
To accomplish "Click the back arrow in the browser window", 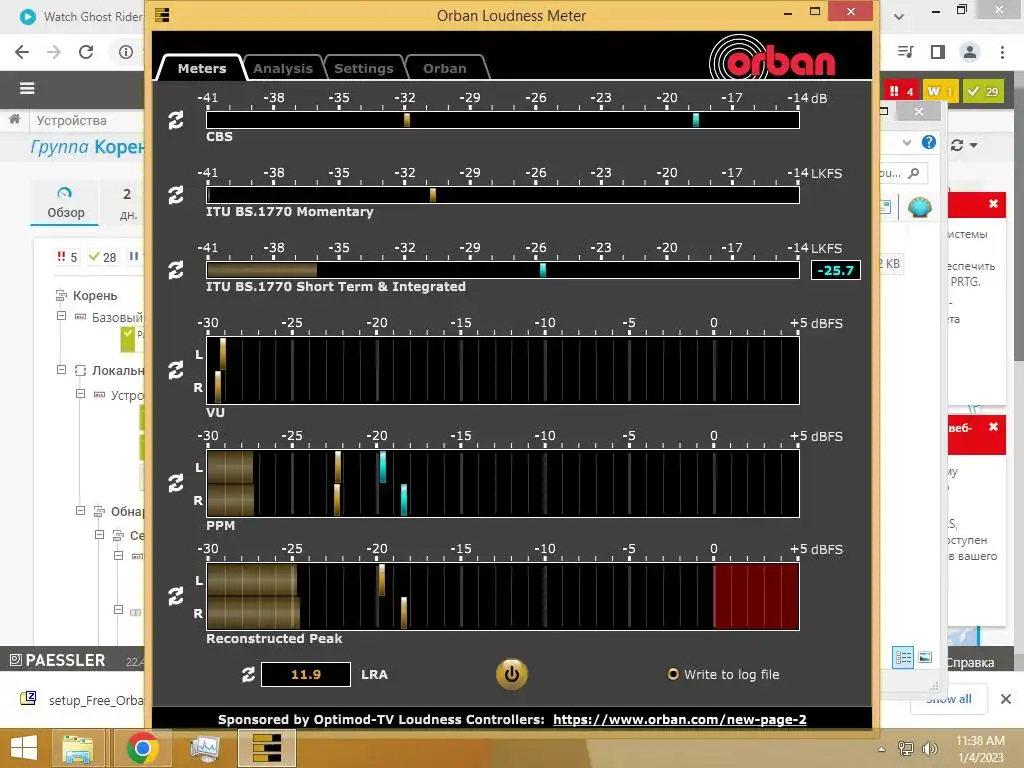I will pyautogui.click(x=22, y=52).
